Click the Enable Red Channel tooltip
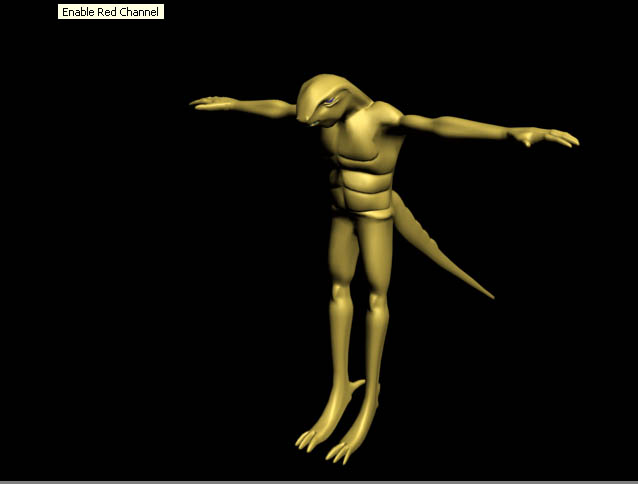 [x=109, y=12]
